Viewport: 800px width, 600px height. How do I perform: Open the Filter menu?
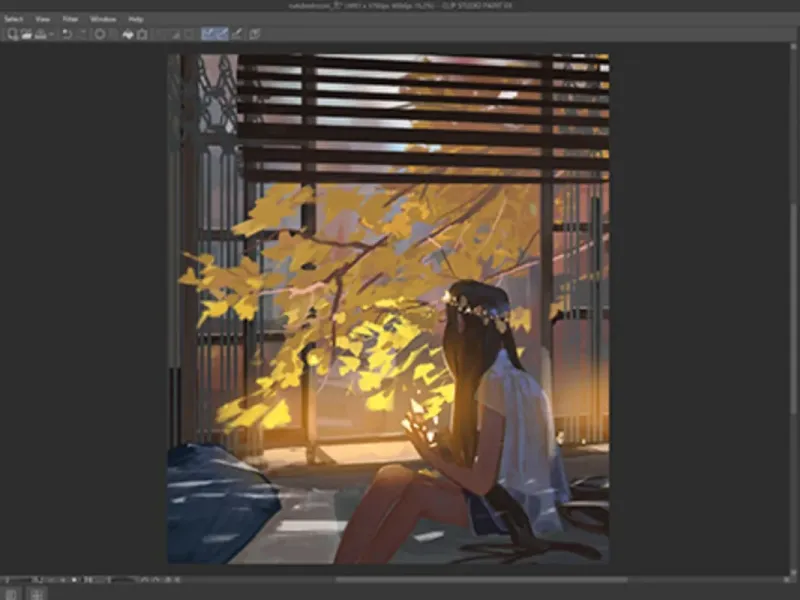70,19
